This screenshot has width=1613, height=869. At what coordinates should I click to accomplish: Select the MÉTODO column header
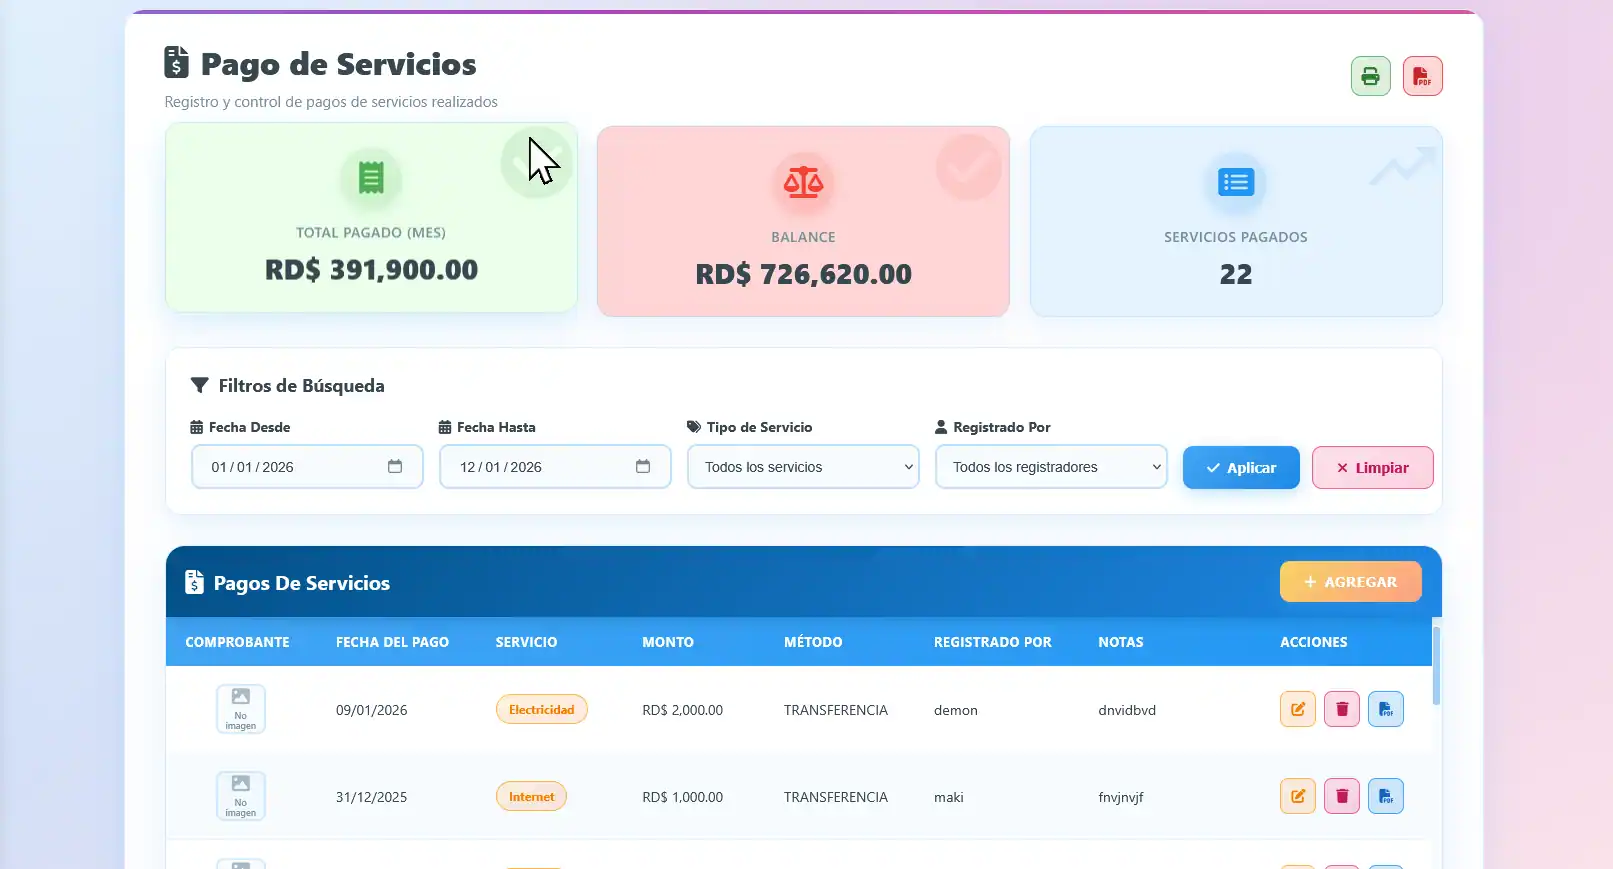(813, 642)
